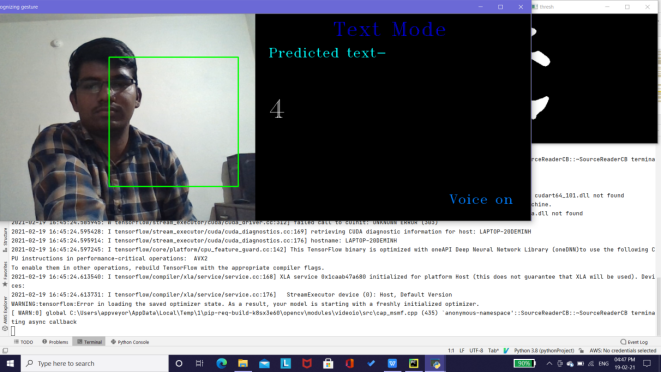Switch to Word in the taskbar
Screen dimensions: 661x372
(392, 363)
